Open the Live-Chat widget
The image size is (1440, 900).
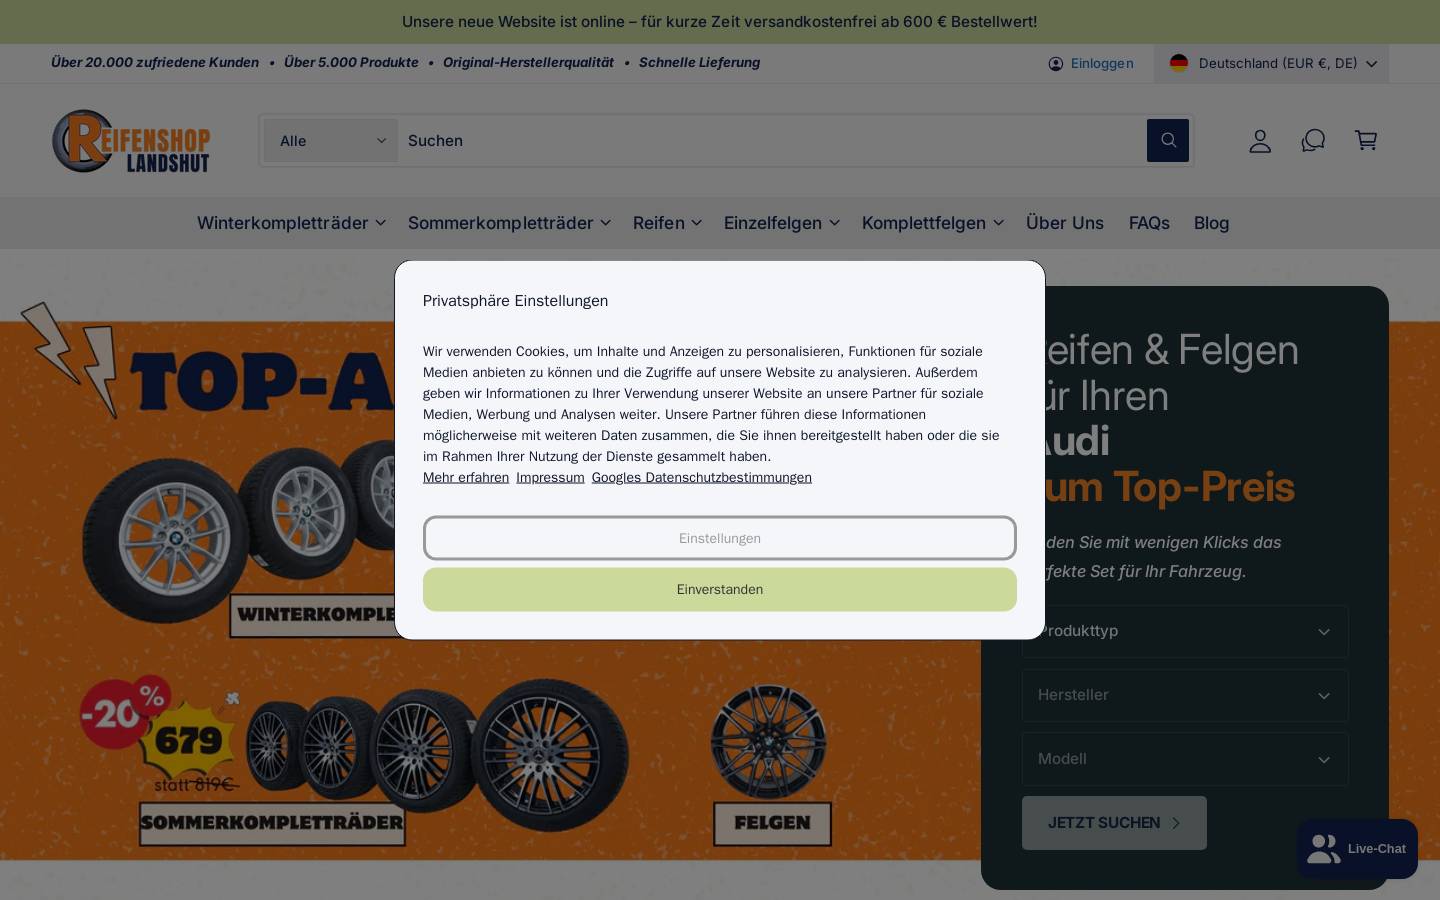1357,849
